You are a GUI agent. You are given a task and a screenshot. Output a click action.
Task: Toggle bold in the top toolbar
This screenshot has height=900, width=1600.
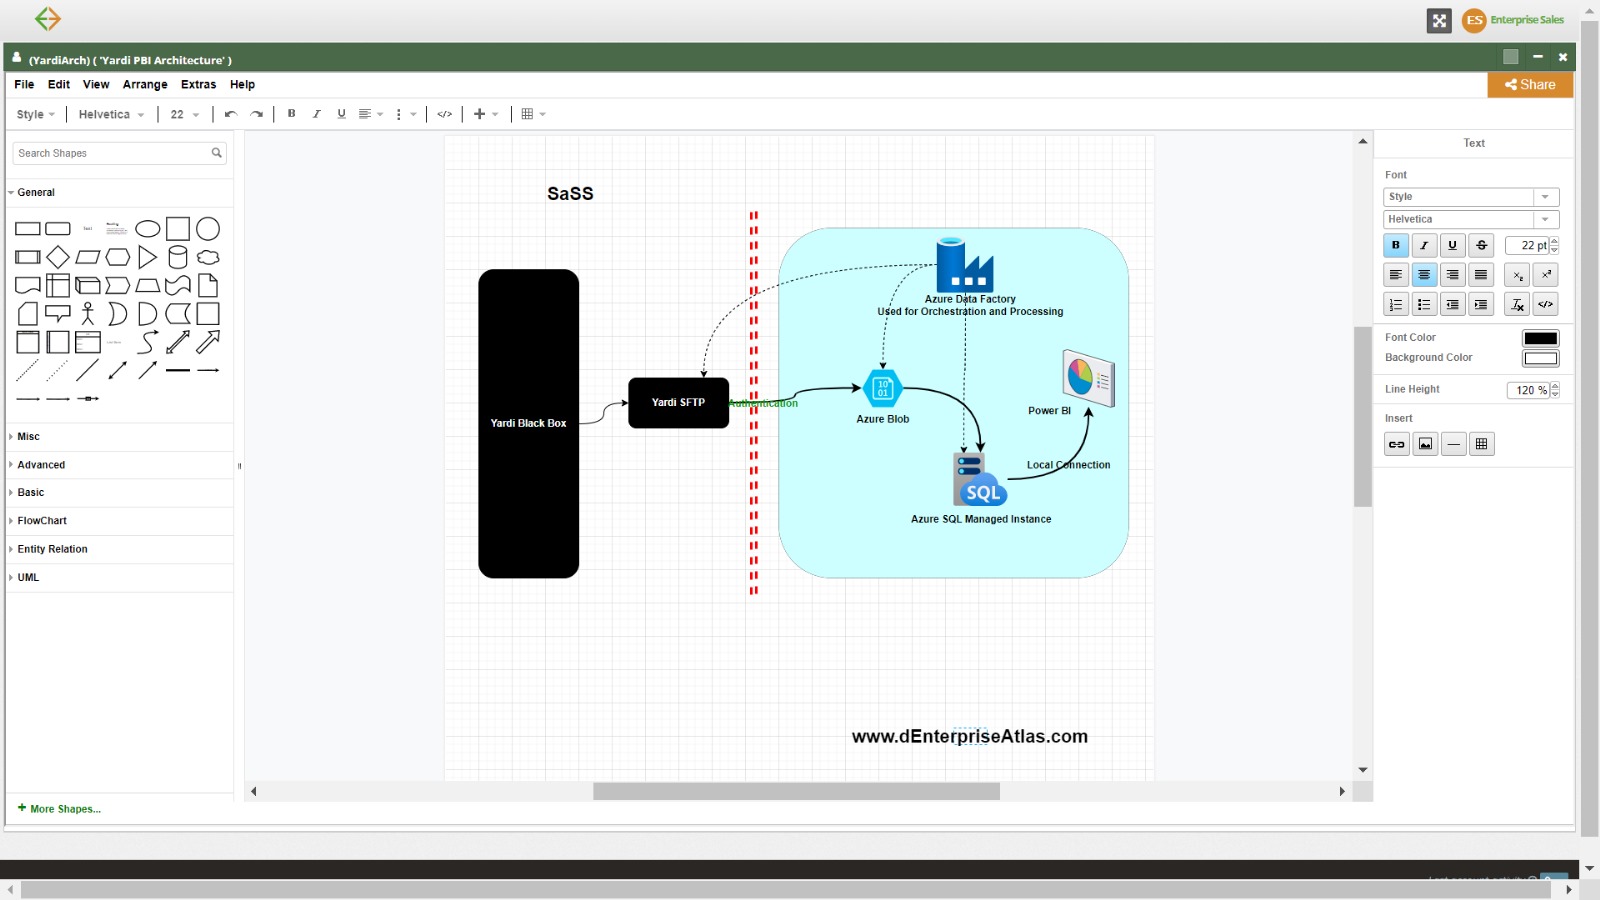click(x=292, y=114)
